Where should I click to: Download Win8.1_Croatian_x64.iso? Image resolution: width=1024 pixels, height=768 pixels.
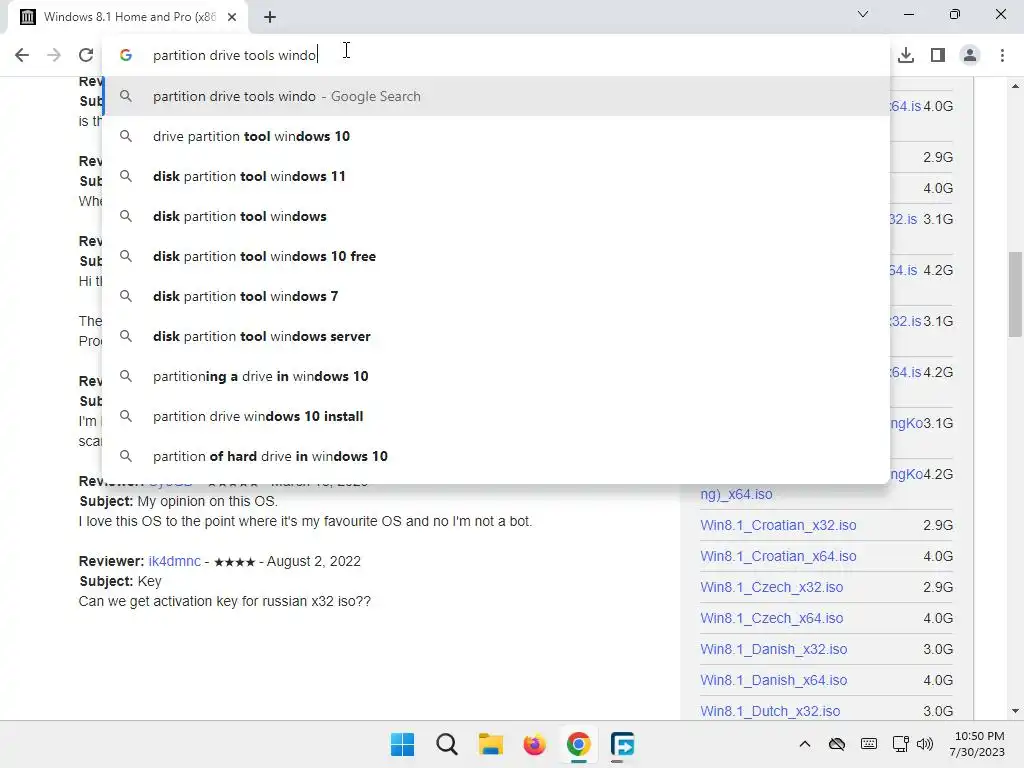tap(778, 556)
